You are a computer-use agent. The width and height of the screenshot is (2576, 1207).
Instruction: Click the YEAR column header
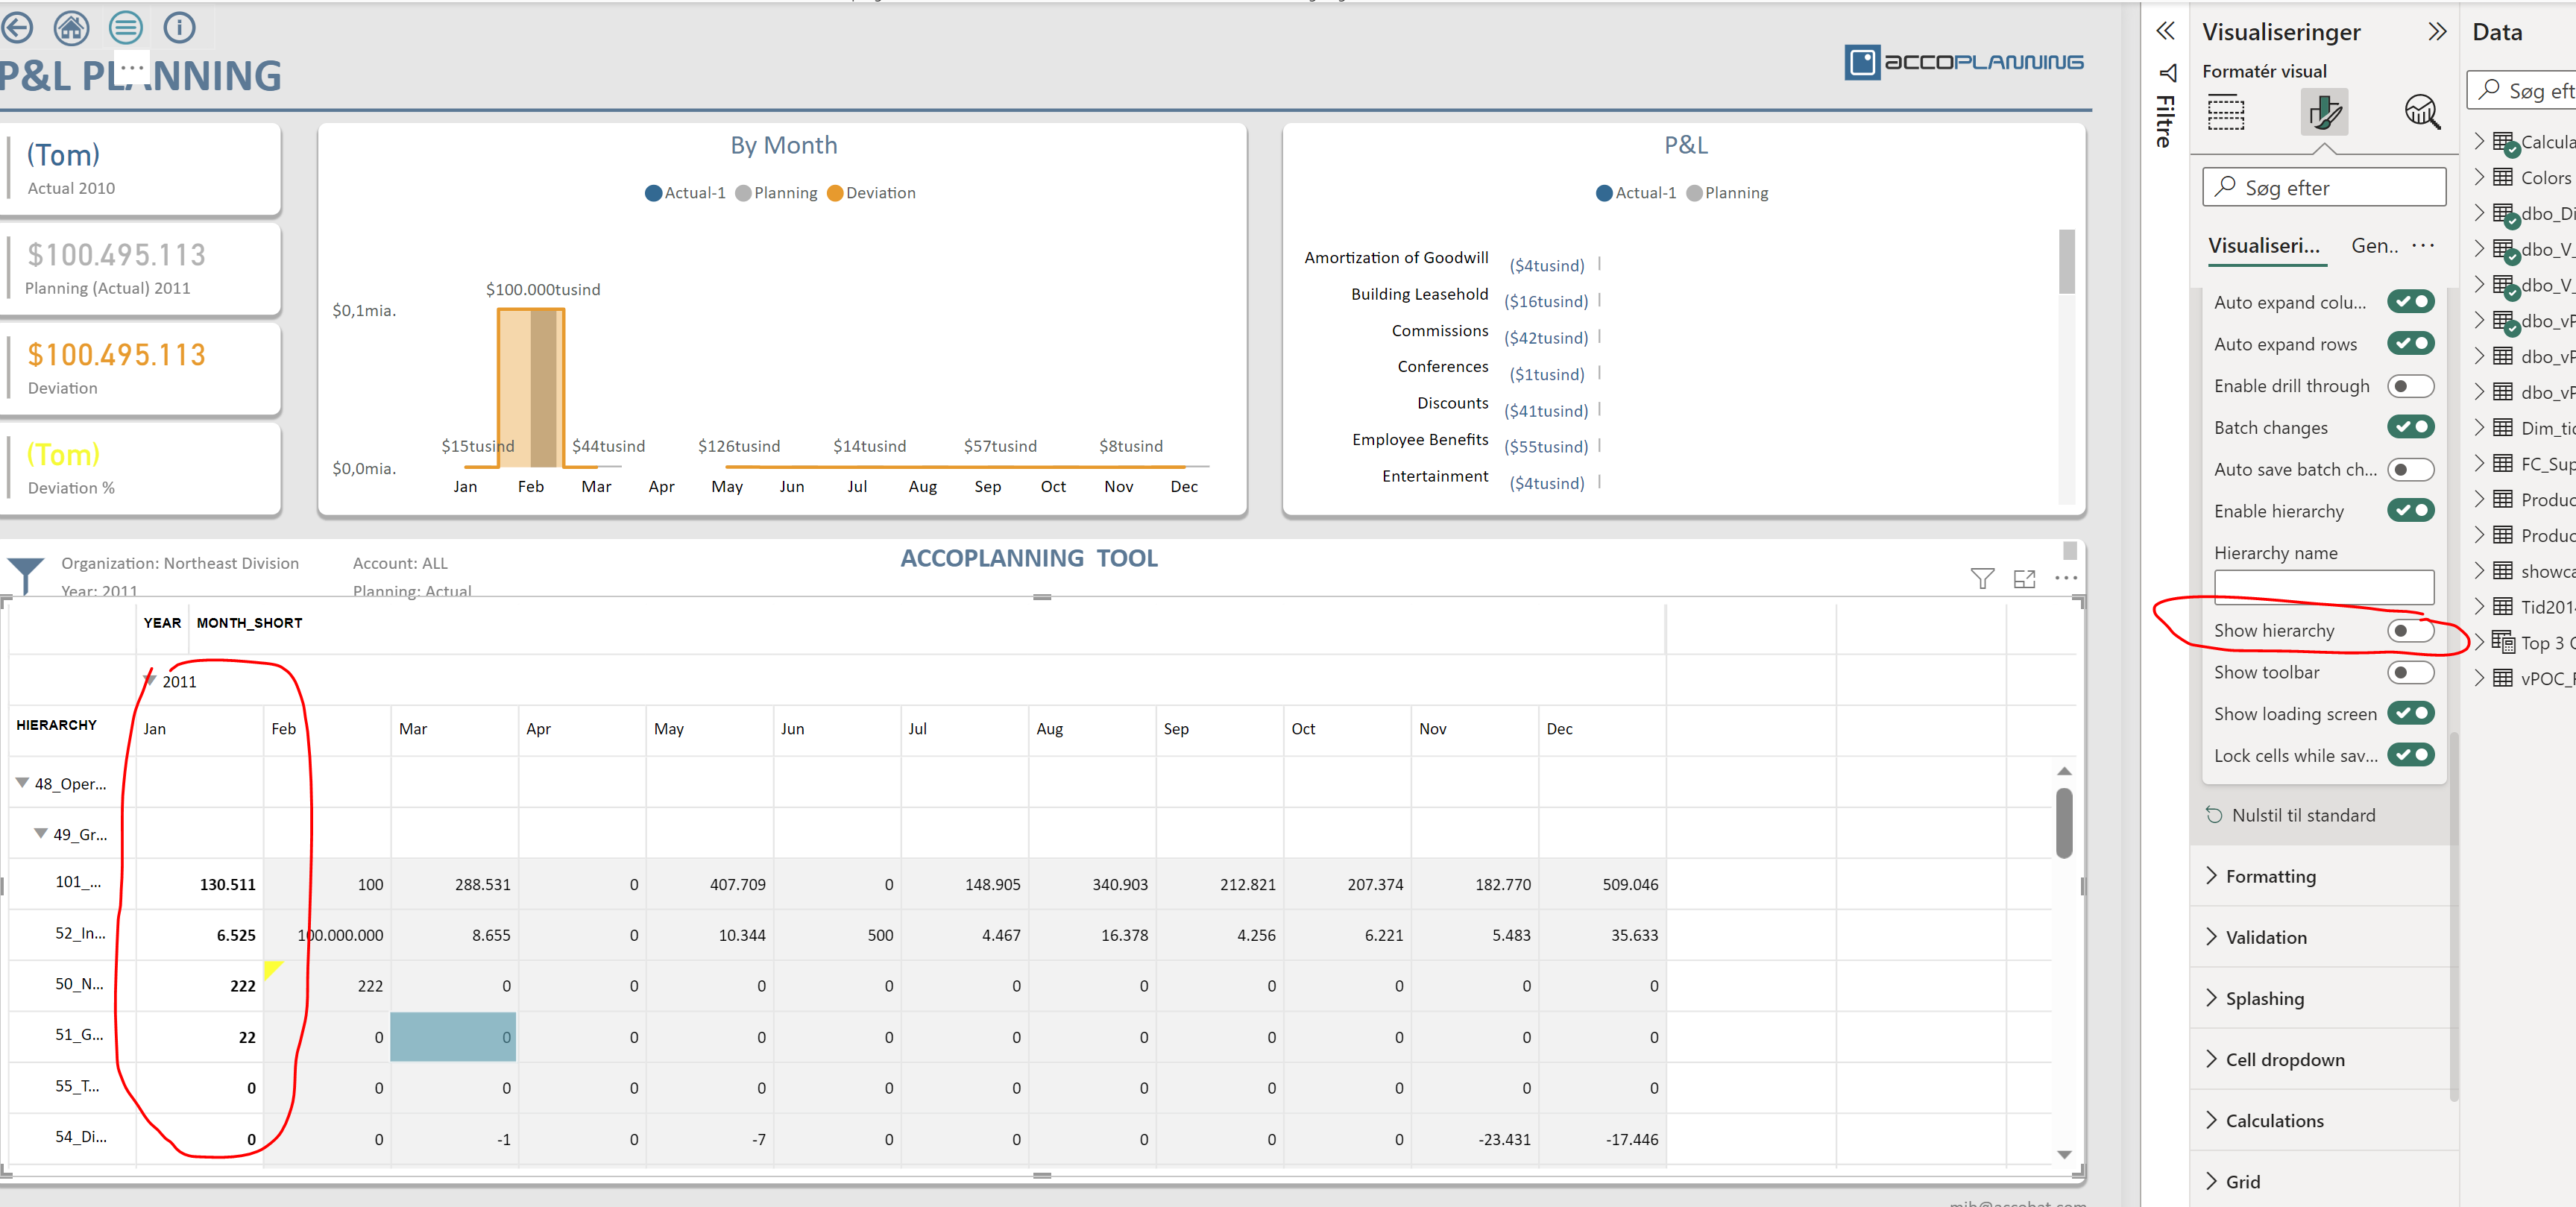[162, 622]
